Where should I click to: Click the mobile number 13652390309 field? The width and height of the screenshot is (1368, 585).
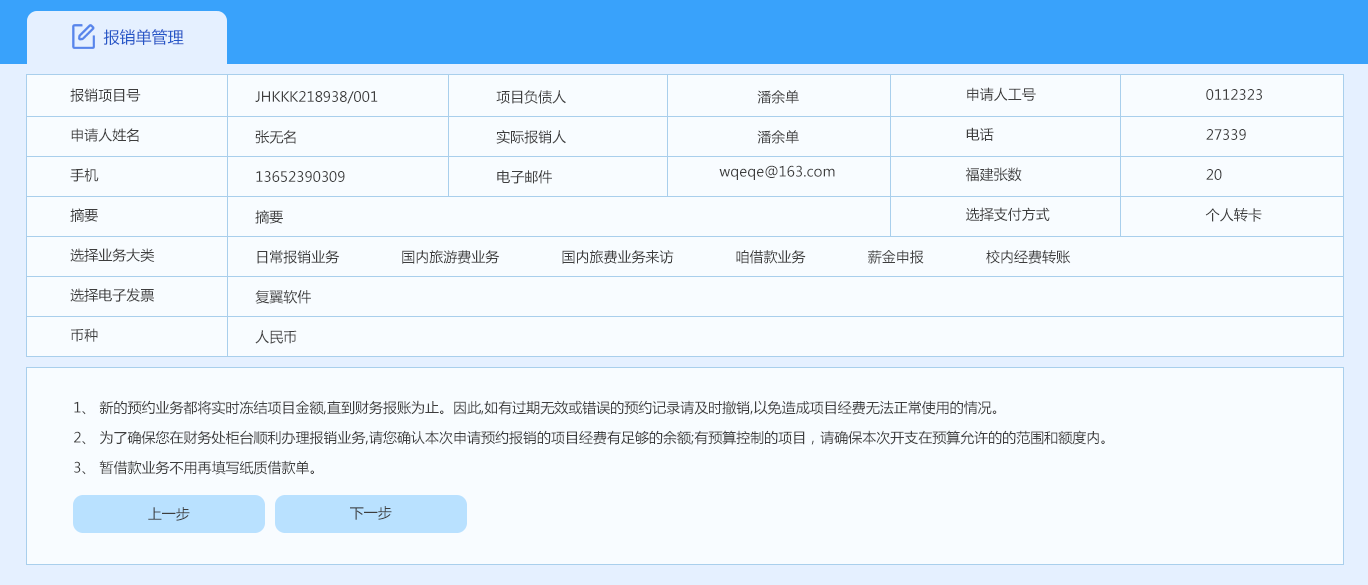(x=300, y=177)
